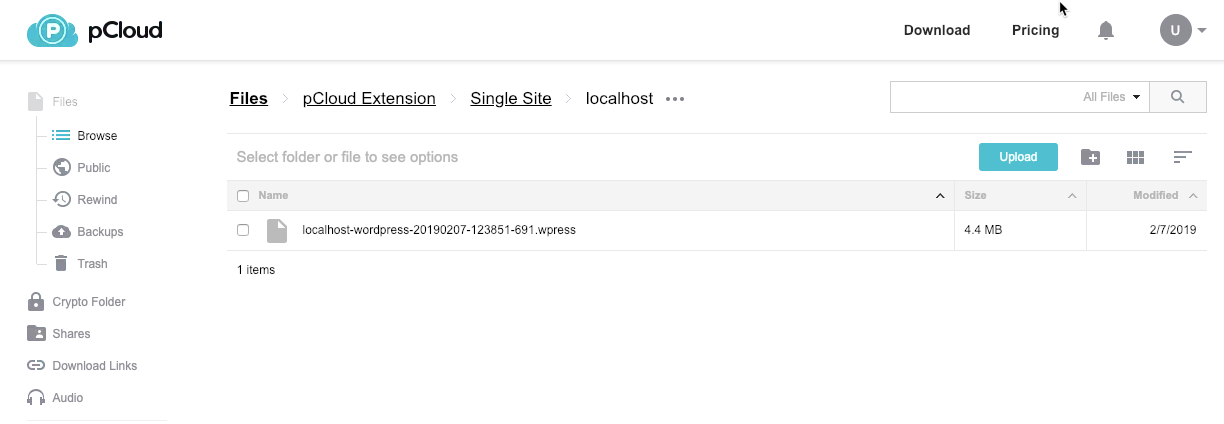Open the Download menu item
Screen dimensions: 1224x424
(x=937, y=31)
